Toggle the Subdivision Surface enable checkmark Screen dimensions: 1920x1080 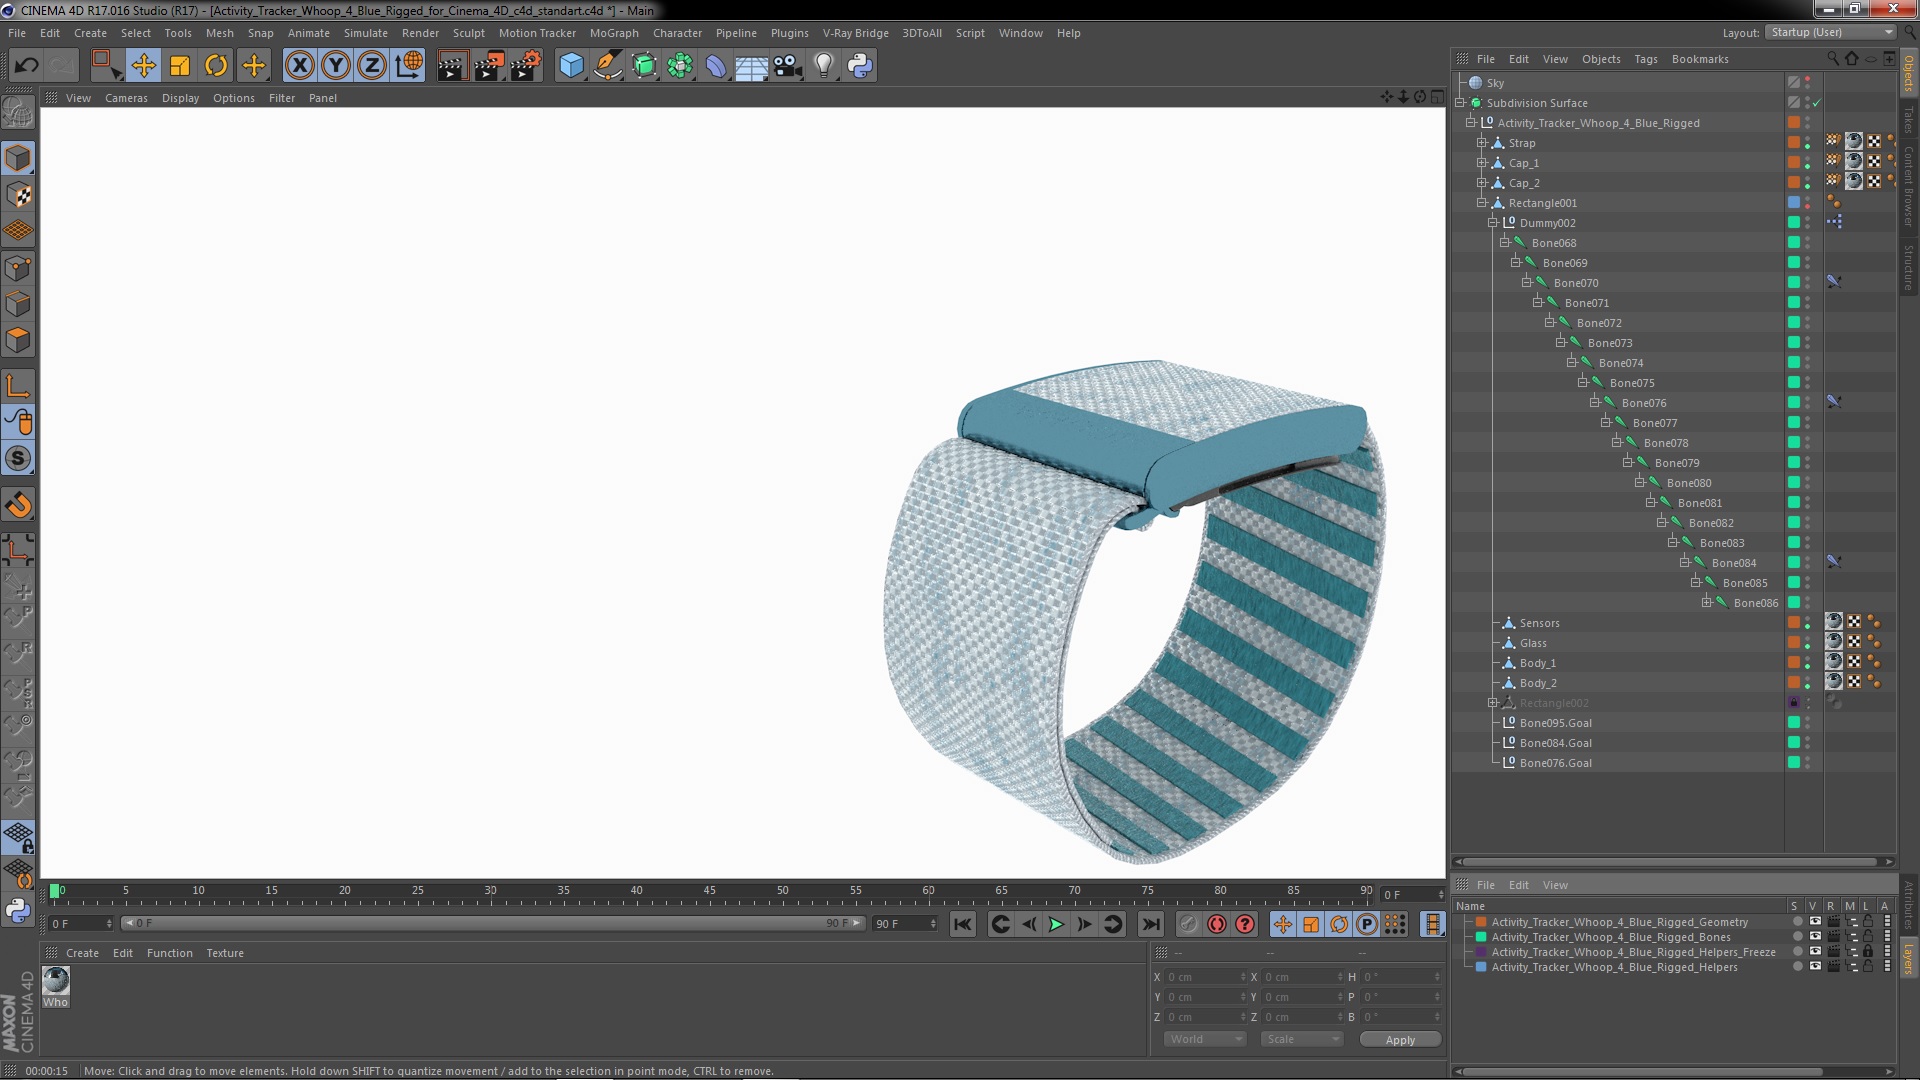1817,103
